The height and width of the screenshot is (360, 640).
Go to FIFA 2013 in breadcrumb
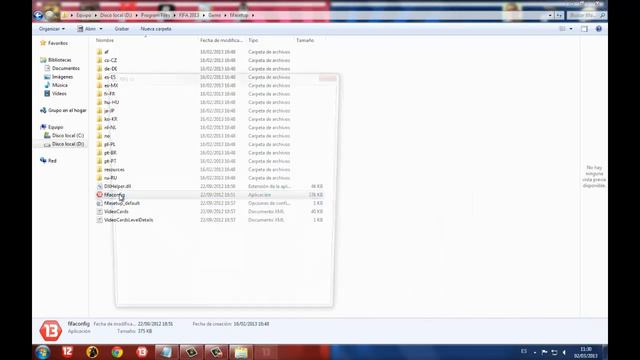189,15
